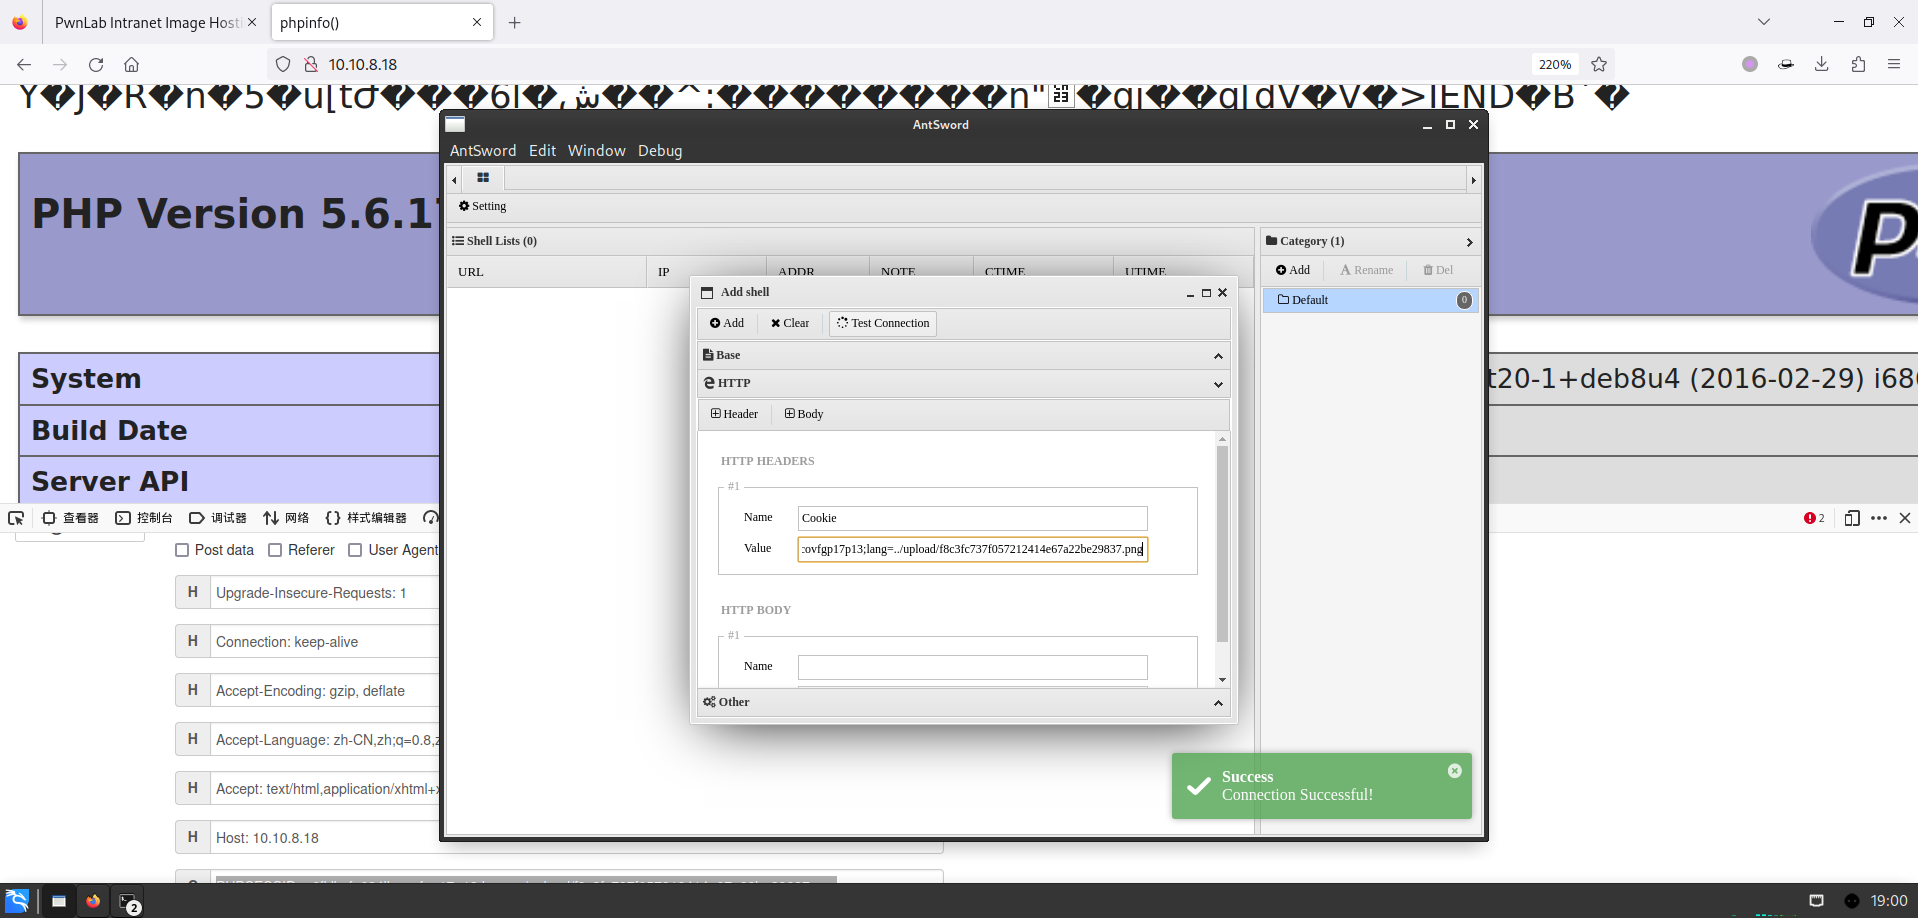
Task: Click the AntSword home grid tab icon
Action: 483,178
